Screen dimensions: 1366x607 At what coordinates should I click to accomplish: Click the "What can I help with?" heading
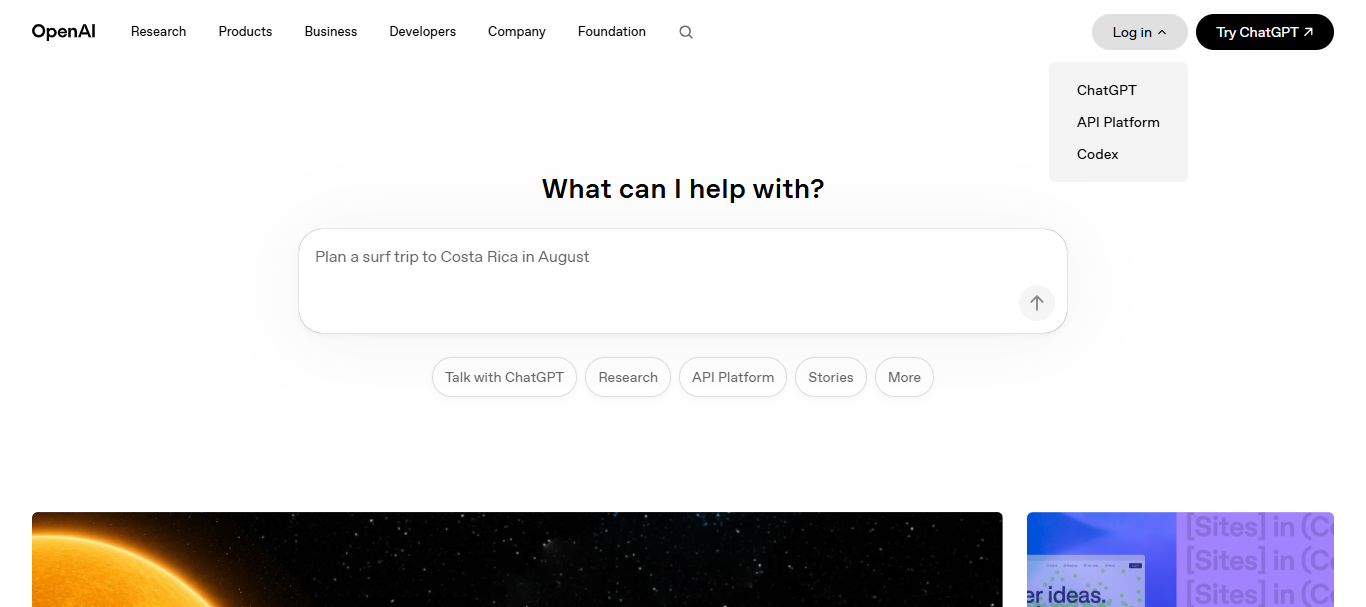pos(683,188)
